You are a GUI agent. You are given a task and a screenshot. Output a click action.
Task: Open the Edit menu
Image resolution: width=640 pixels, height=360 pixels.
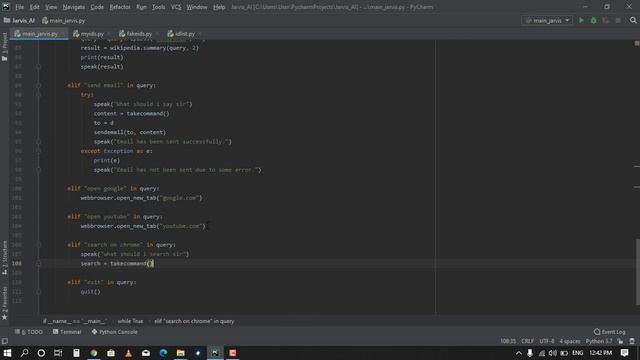(35, 7)
